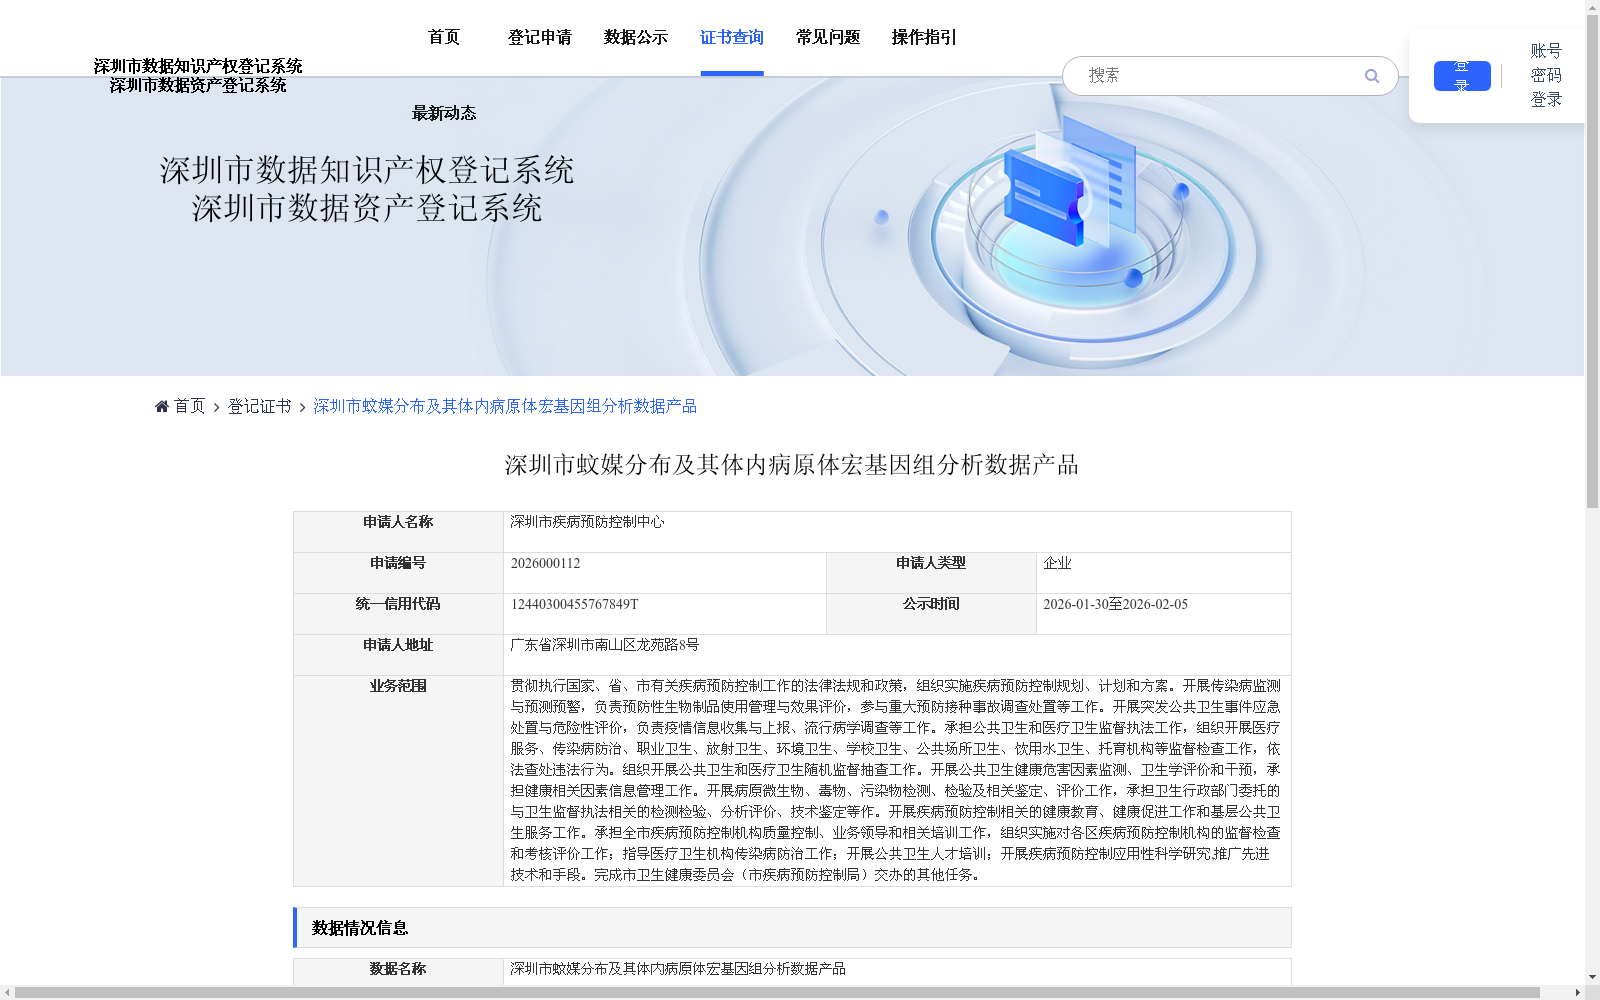Click the applicant name 深圳市疾病预防控制中心
Screen dimensions: 1600x1000
[587, 522]
